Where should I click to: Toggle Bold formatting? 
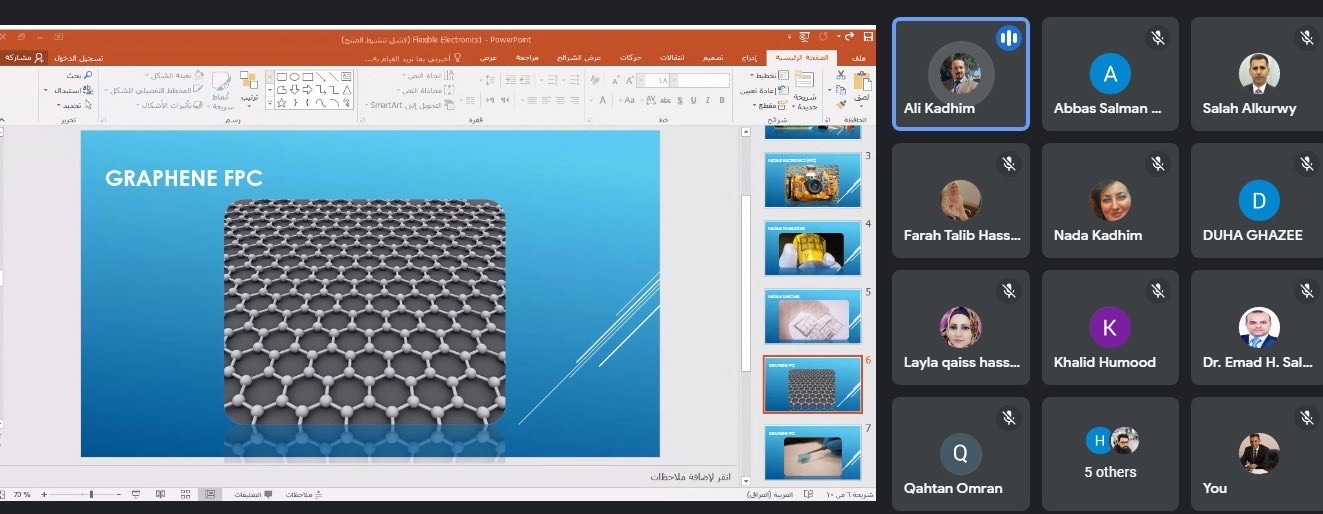[721, 100]
